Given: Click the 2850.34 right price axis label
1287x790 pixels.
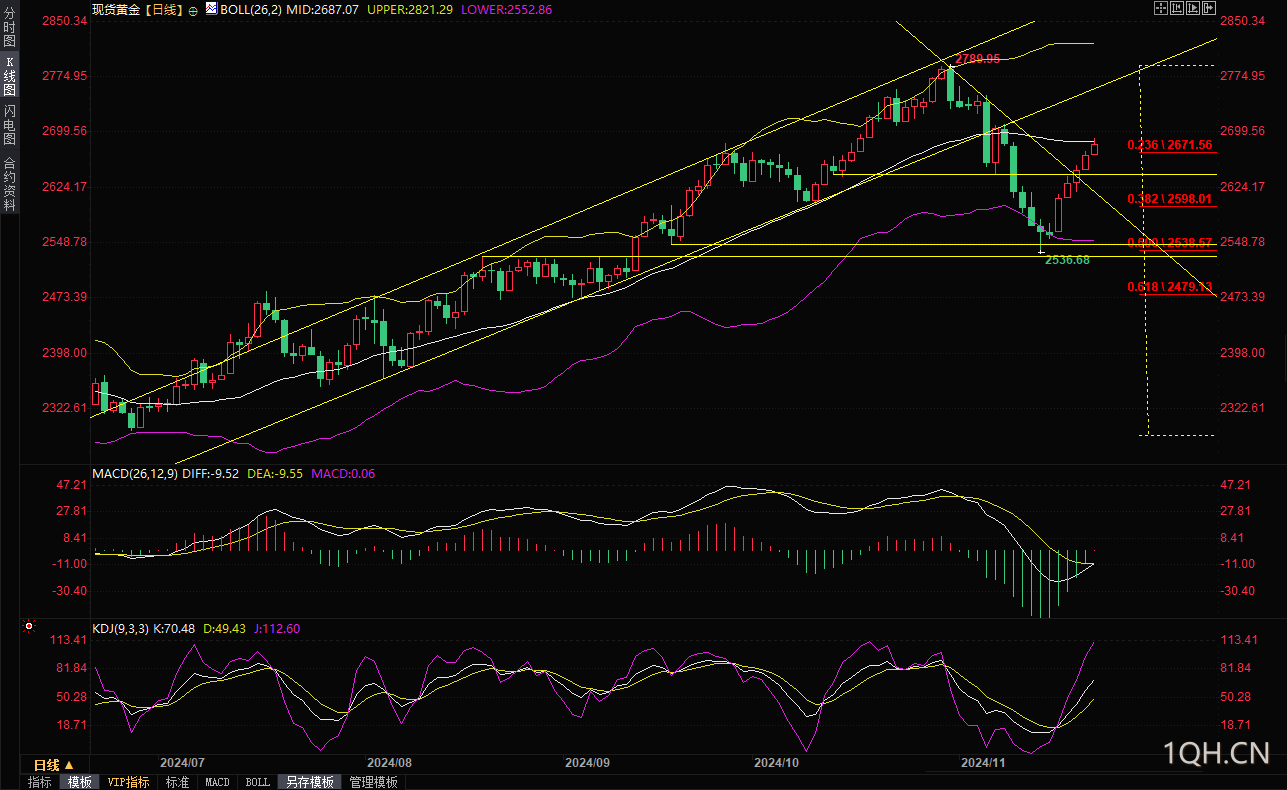Looking at the screenshot, I should (x=1244, y=21).
